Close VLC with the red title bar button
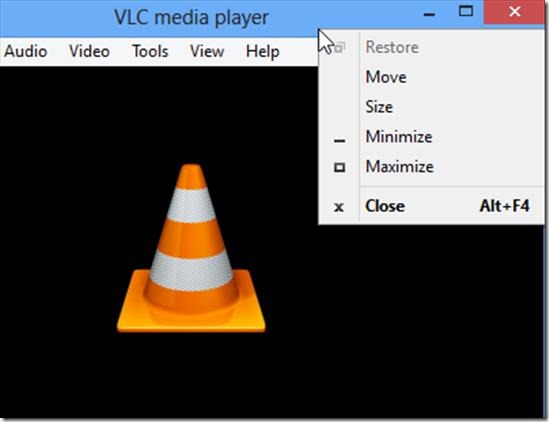Image resolution: width=549 pixels, height=422 pixels. 514,12
